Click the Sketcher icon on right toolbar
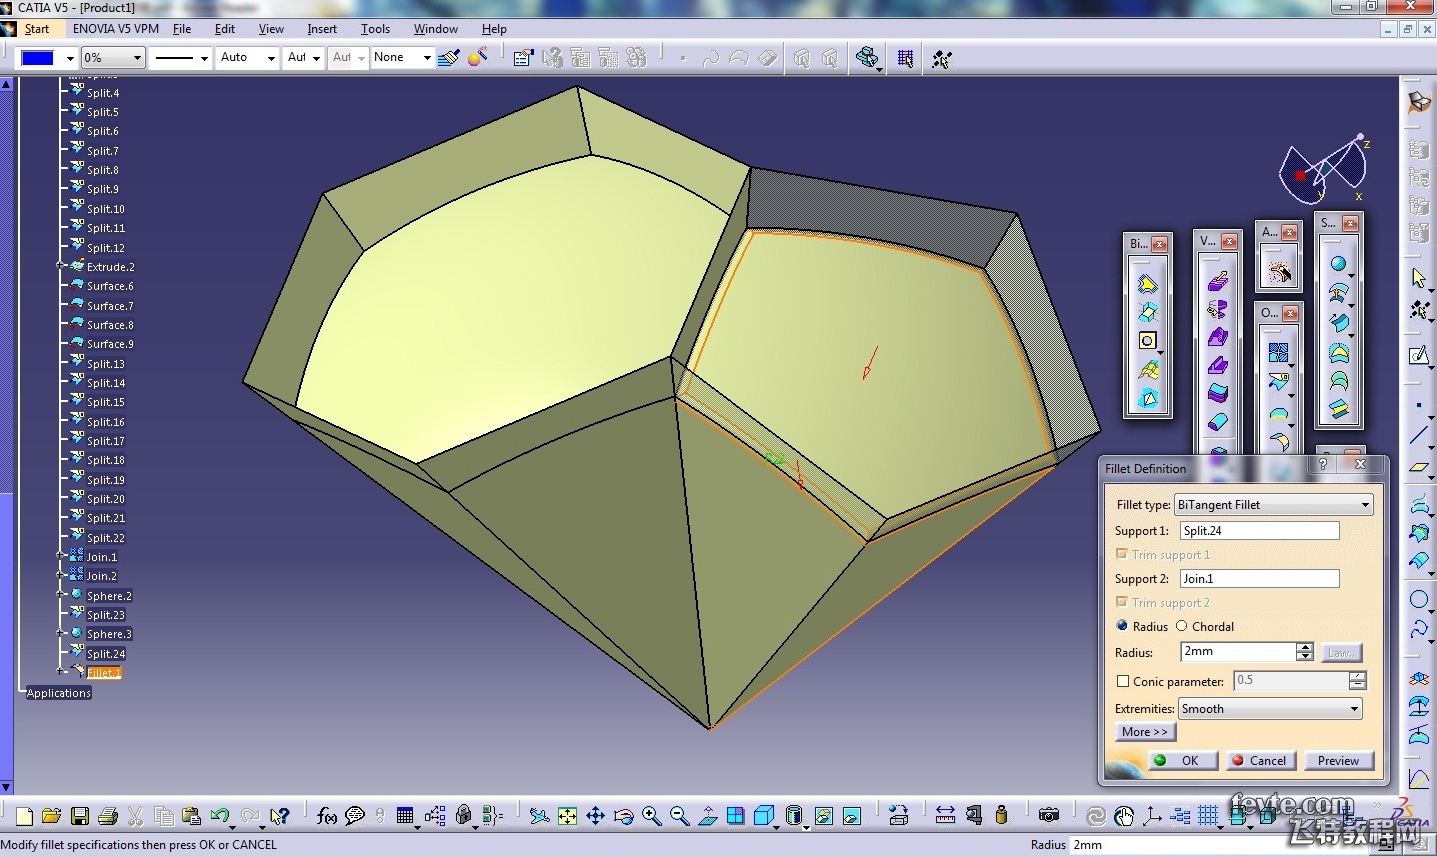The width and height of the screenshot is (1437, 857). (1419, 355)
